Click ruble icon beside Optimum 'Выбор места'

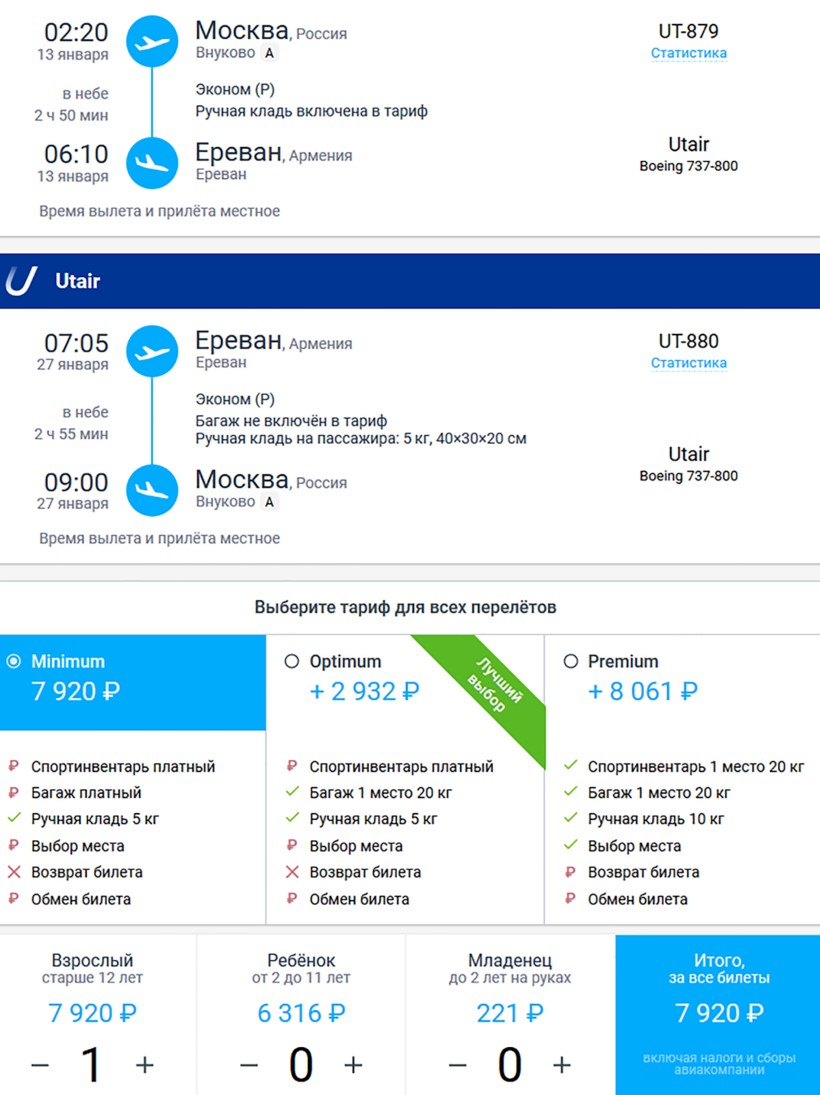click(292, 846)
